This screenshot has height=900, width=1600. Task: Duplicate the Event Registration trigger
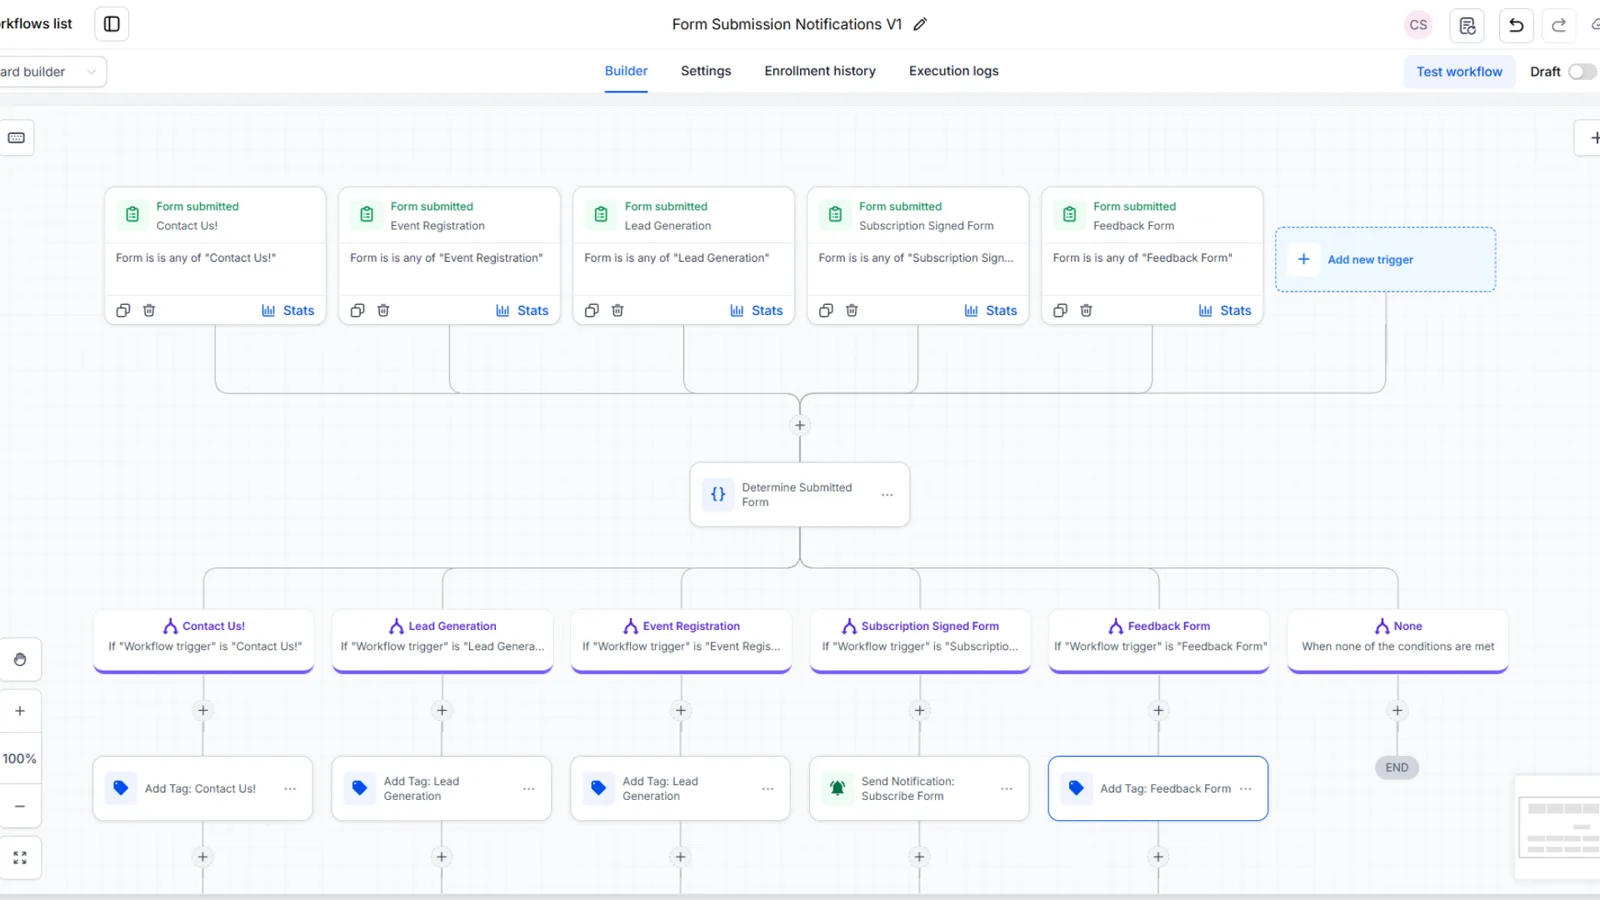coord(357,311)
